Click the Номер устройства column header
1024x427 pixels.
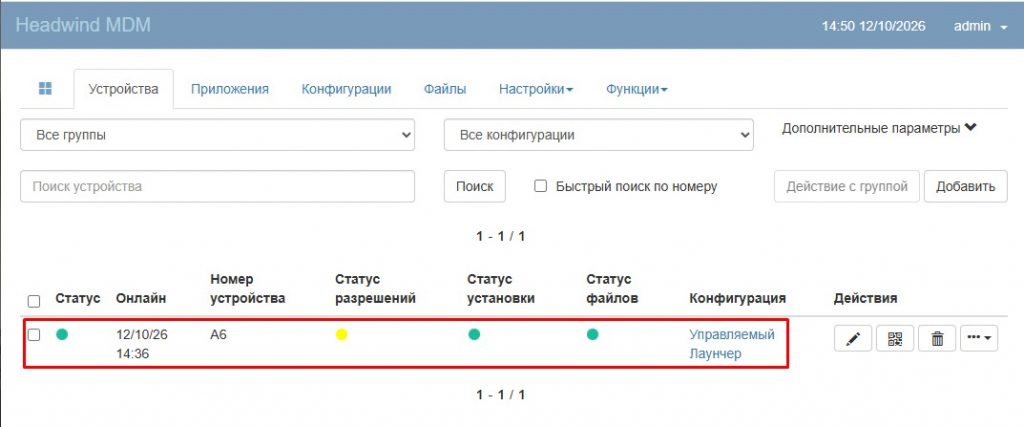[248, 289]
